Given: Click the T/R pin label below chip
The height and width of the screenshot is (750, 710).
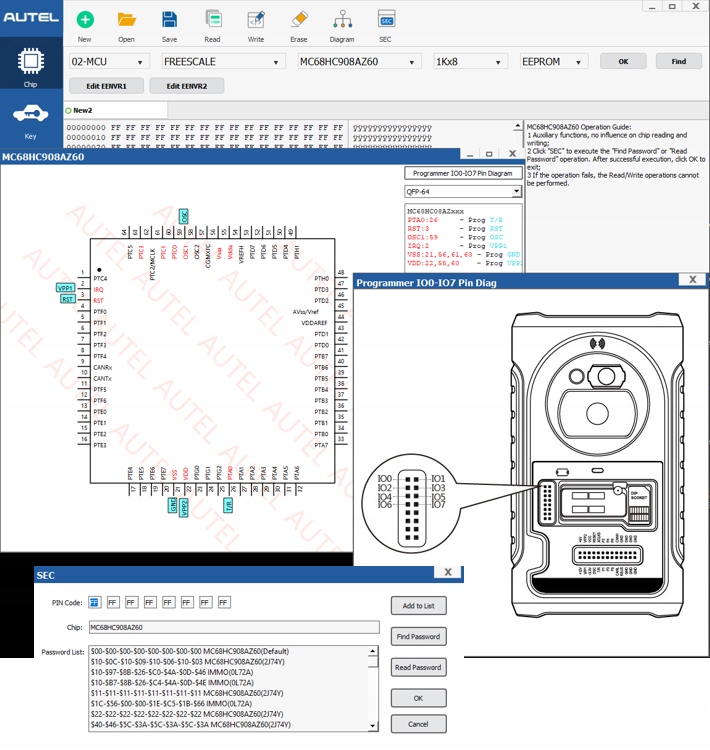Looking at the screenshot, I should tap(228, 505).
